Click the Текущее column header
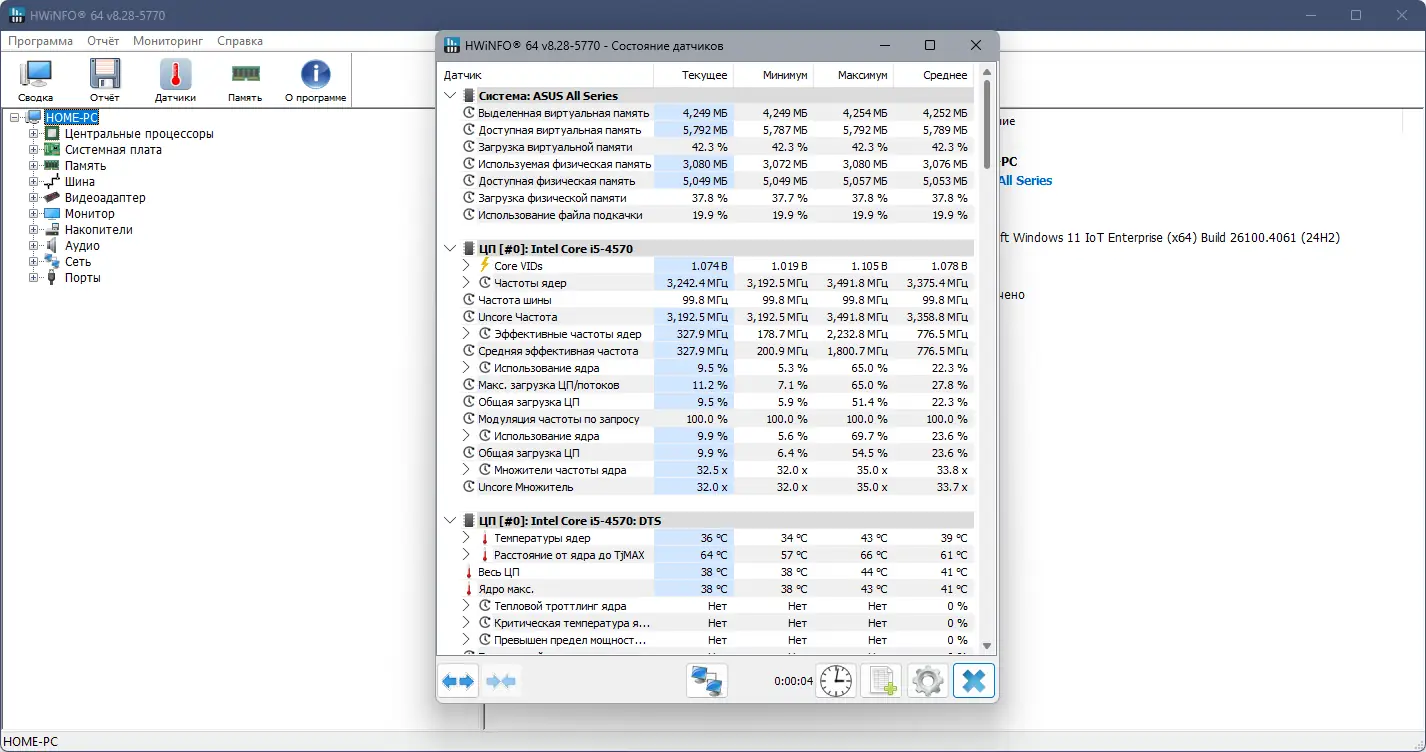 (x=694, y=75)
